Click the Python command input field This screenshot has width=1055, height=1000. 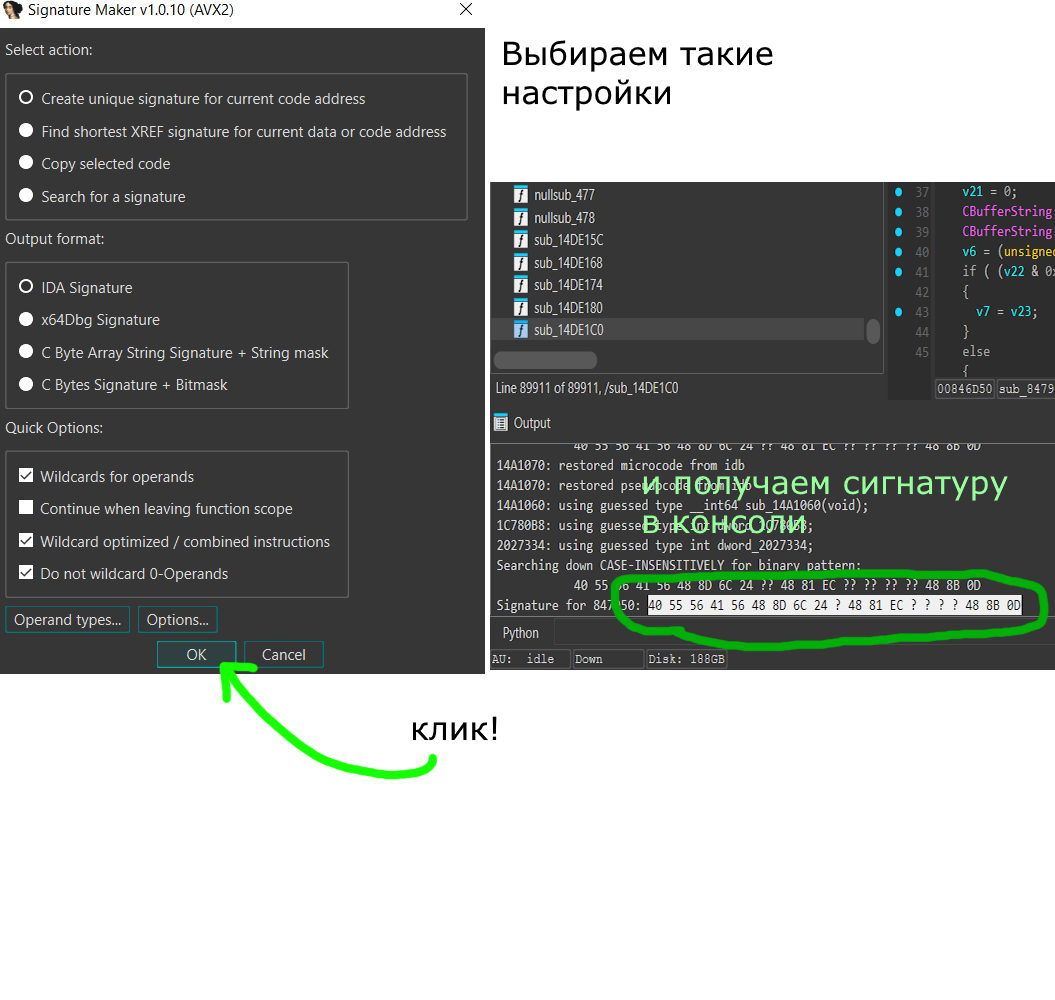[x=805, y=633]
